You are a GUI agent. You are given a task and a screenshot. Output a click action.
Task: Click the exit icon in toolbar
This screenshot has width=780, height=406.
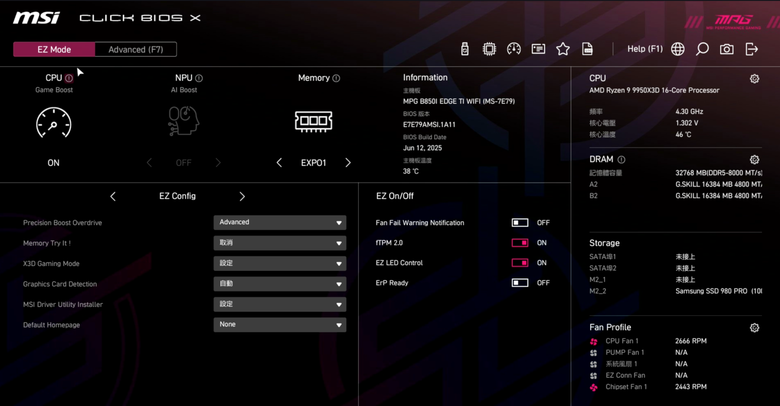(x=752, y=49)
